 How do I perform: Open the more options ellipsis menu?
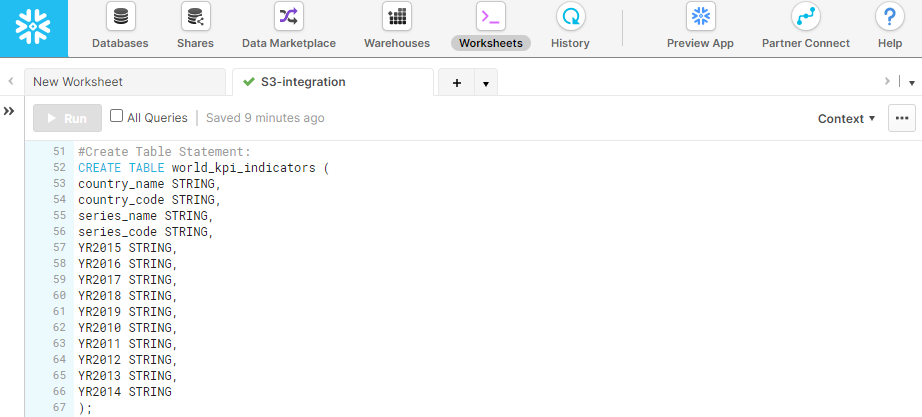point(902,118)
